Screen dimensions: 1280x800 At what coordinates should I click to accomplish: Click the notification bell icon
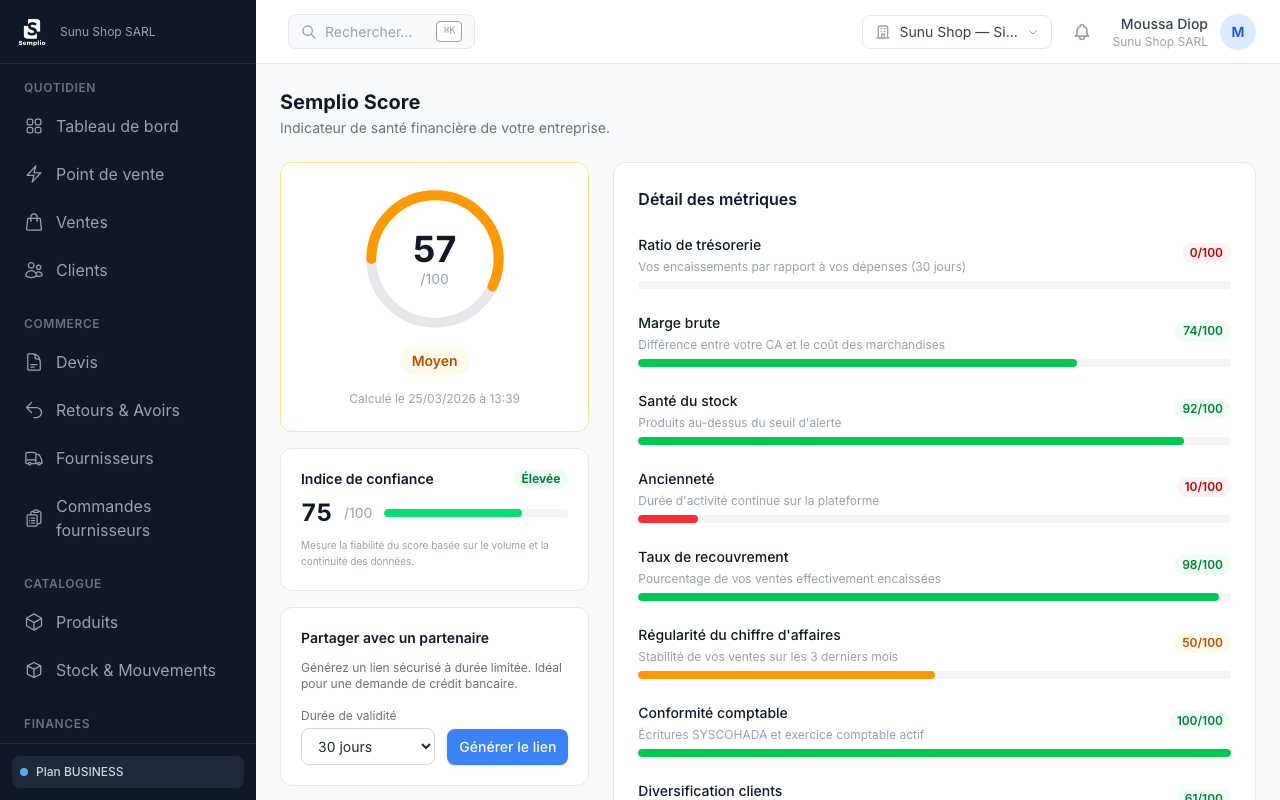point(1081,32)
